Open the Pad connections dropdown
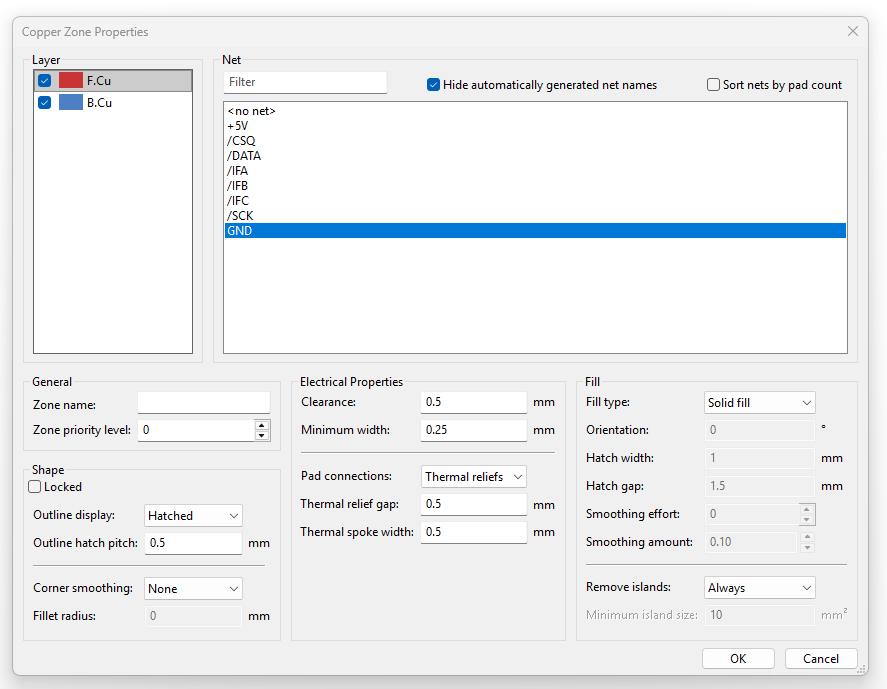 point(474,477)
